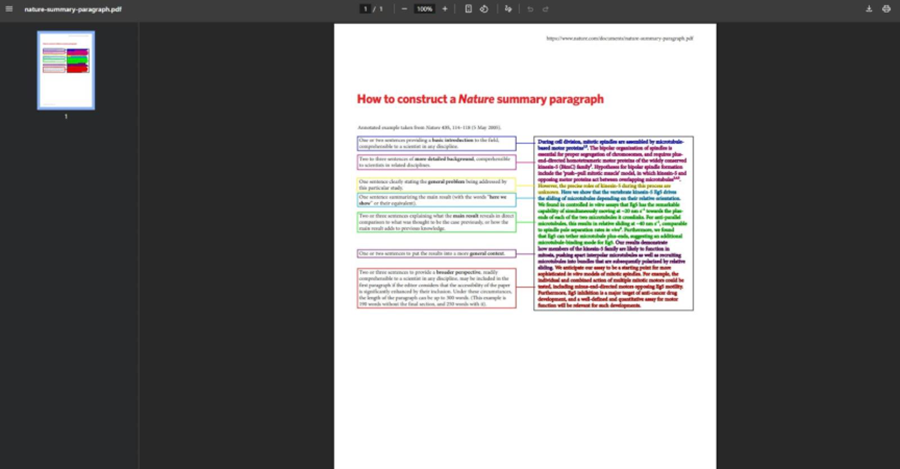The image size is (900, 469).
Task: Zoom out with the minus icon
Action: click(x=404, y=9)
